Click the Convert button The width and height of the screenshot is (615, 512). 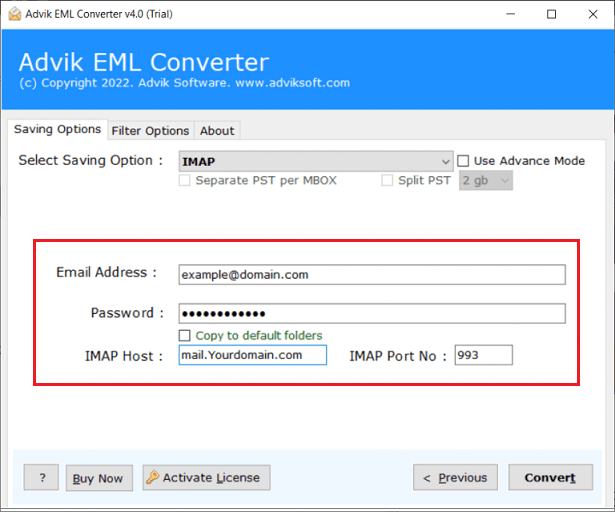point(550,477)
